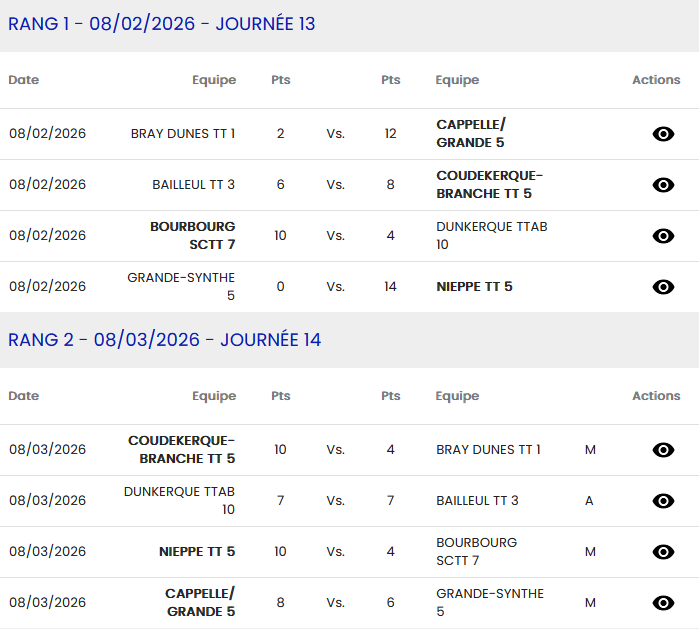View Nieppe TT 5 vs Bourbourg SCTT 7 match
Image resolution: width=699 pixels, height=629 pixels.
pos(662,552)
